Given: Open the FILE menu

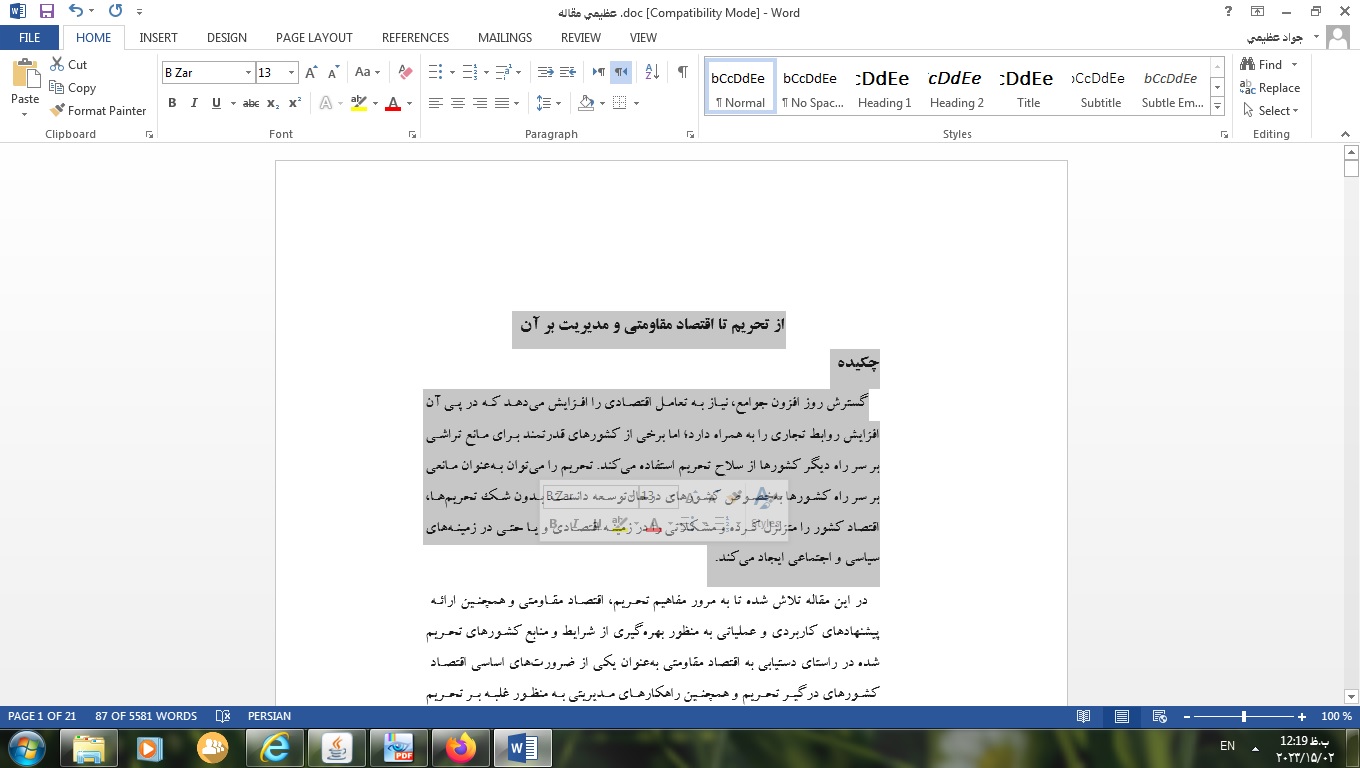Looking at the screenshot, I should 30,37.
